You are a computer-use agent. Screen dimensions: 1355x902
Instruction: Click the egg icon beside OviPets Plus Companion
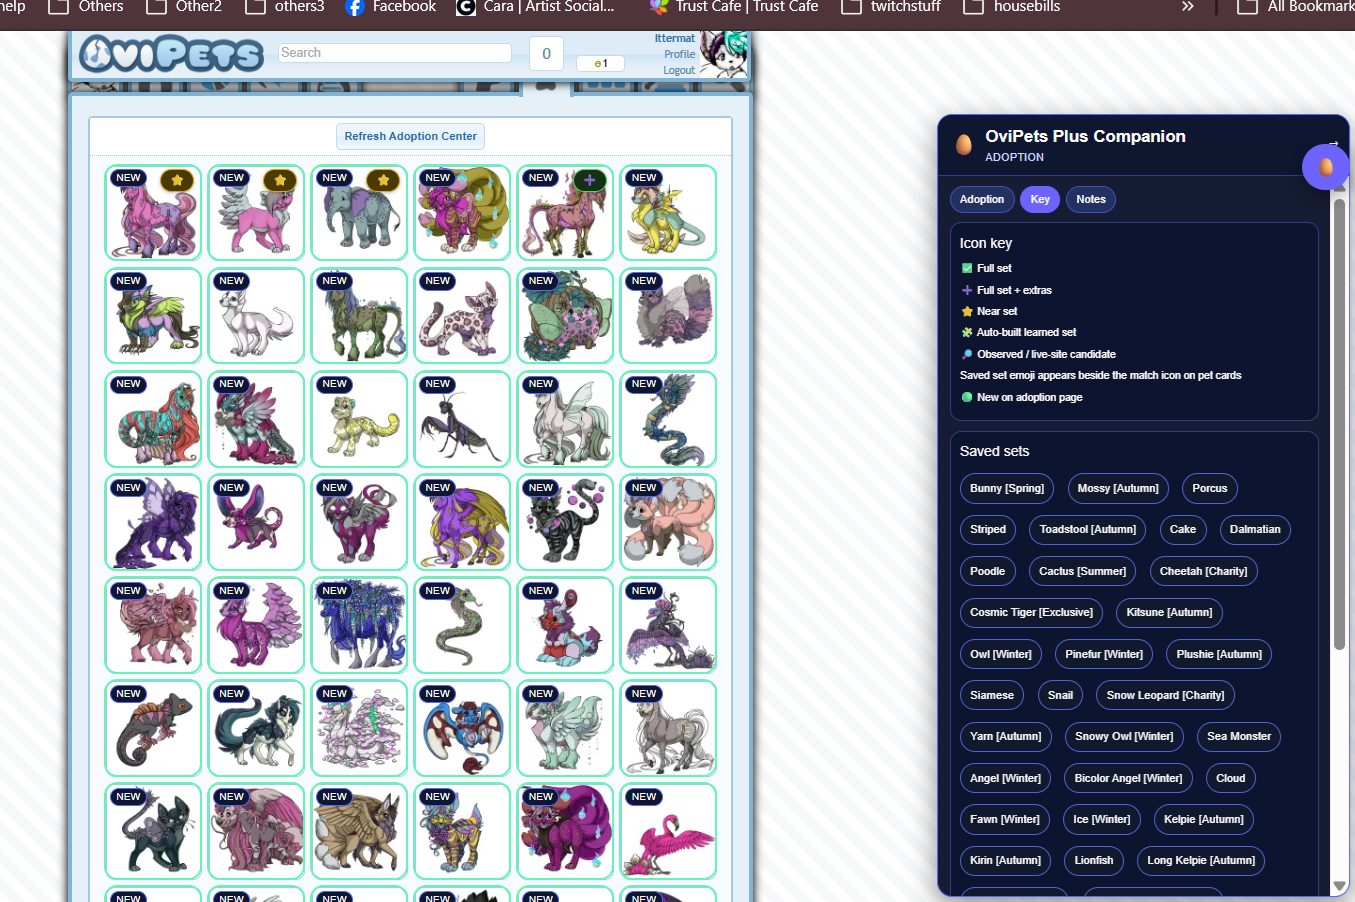964,145
